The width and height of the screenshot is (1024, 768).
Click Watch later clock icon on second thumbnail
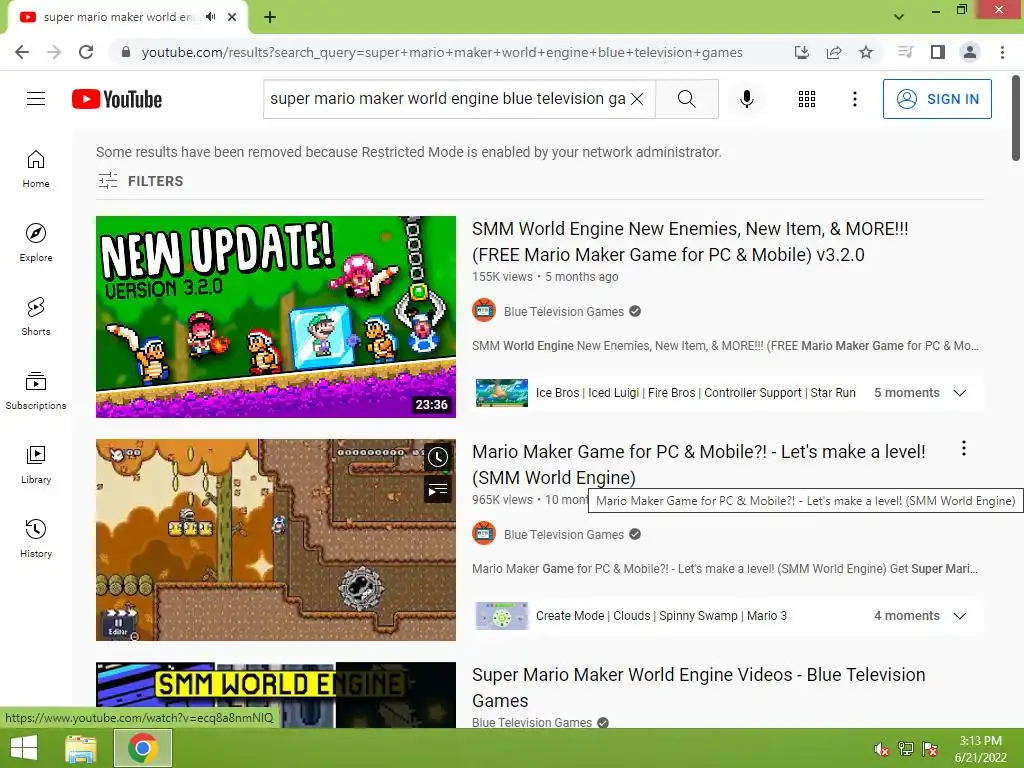pyautogui.click(x=438, y=457)
